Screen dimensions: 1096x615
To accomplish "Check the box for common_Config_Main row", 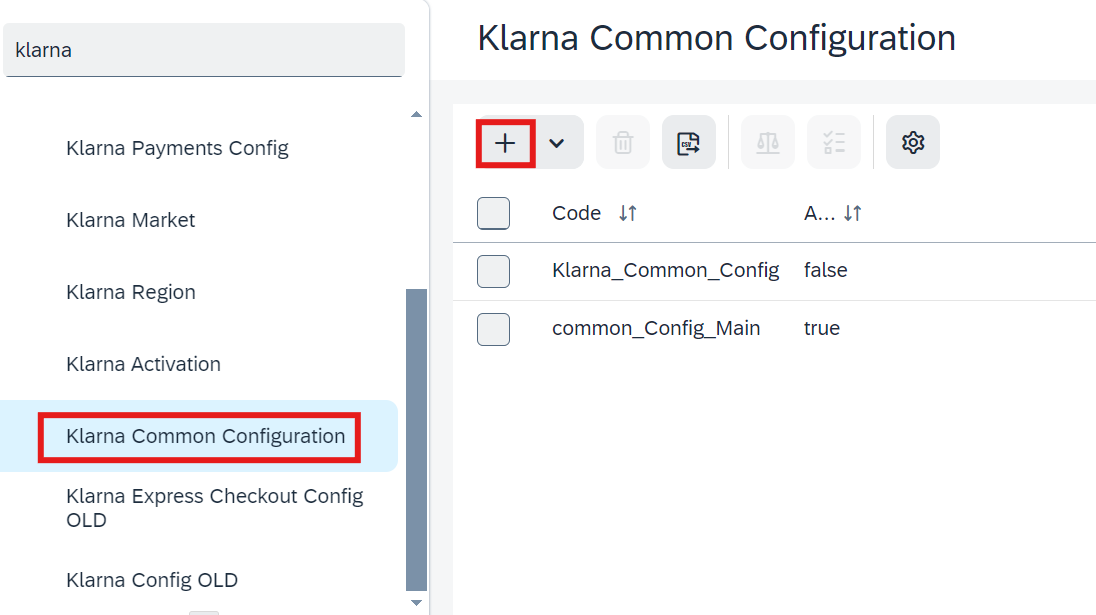I will tap(493, 329).
